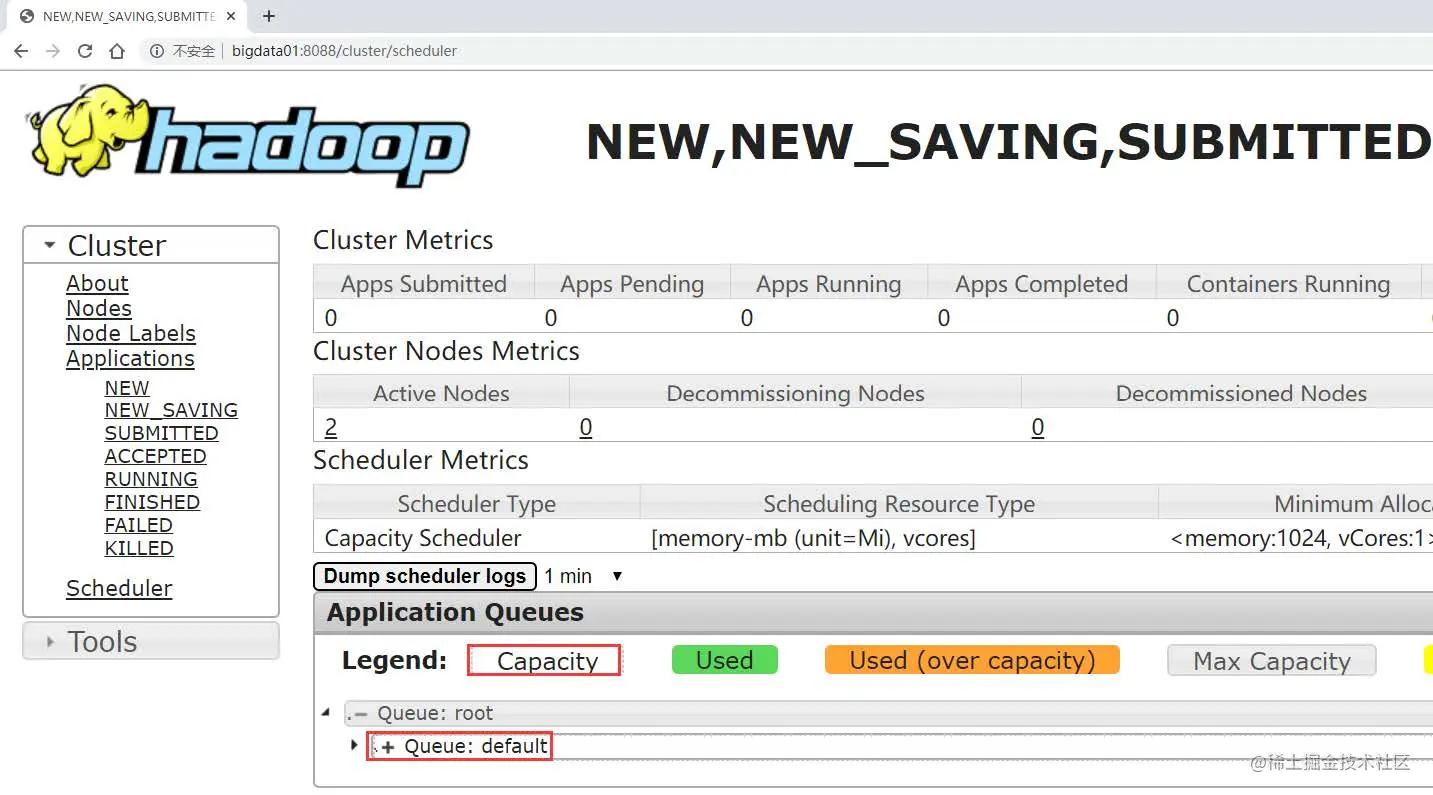Filter applications by FINISHED state
The width and height of the screenshot is (1433, 795).
tap(152, 503)
